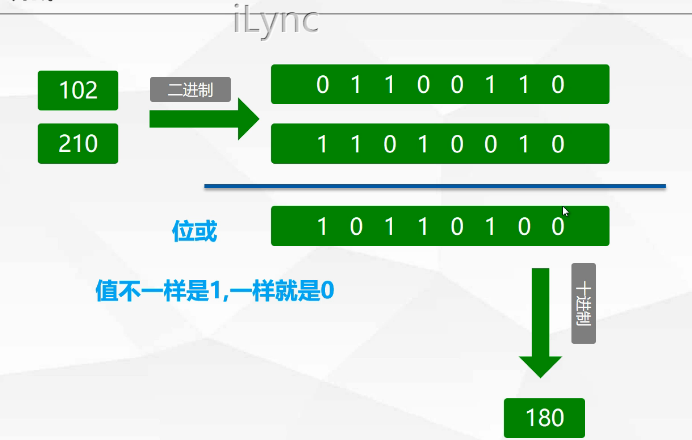Click the text 值不一样是1,一样就是0

[213, 292]
